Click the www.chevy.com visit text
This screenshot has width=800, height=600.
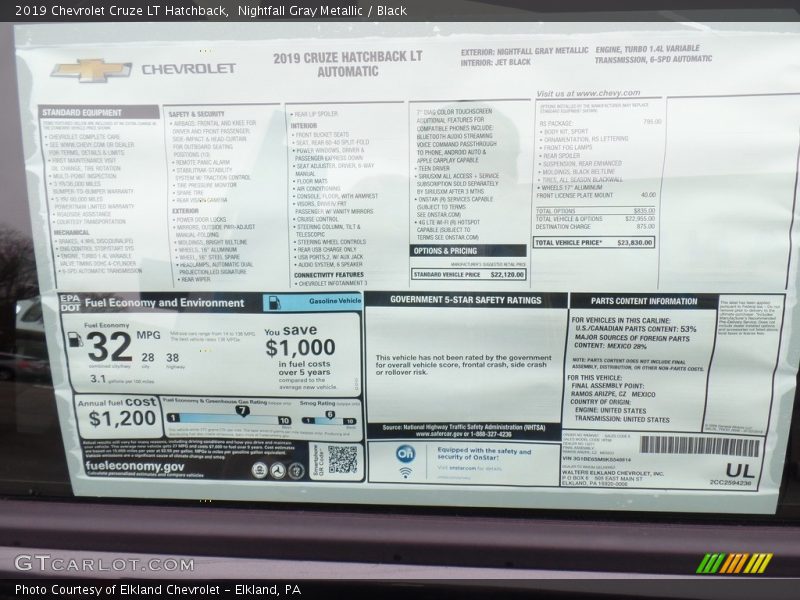[x=588, y=93]
